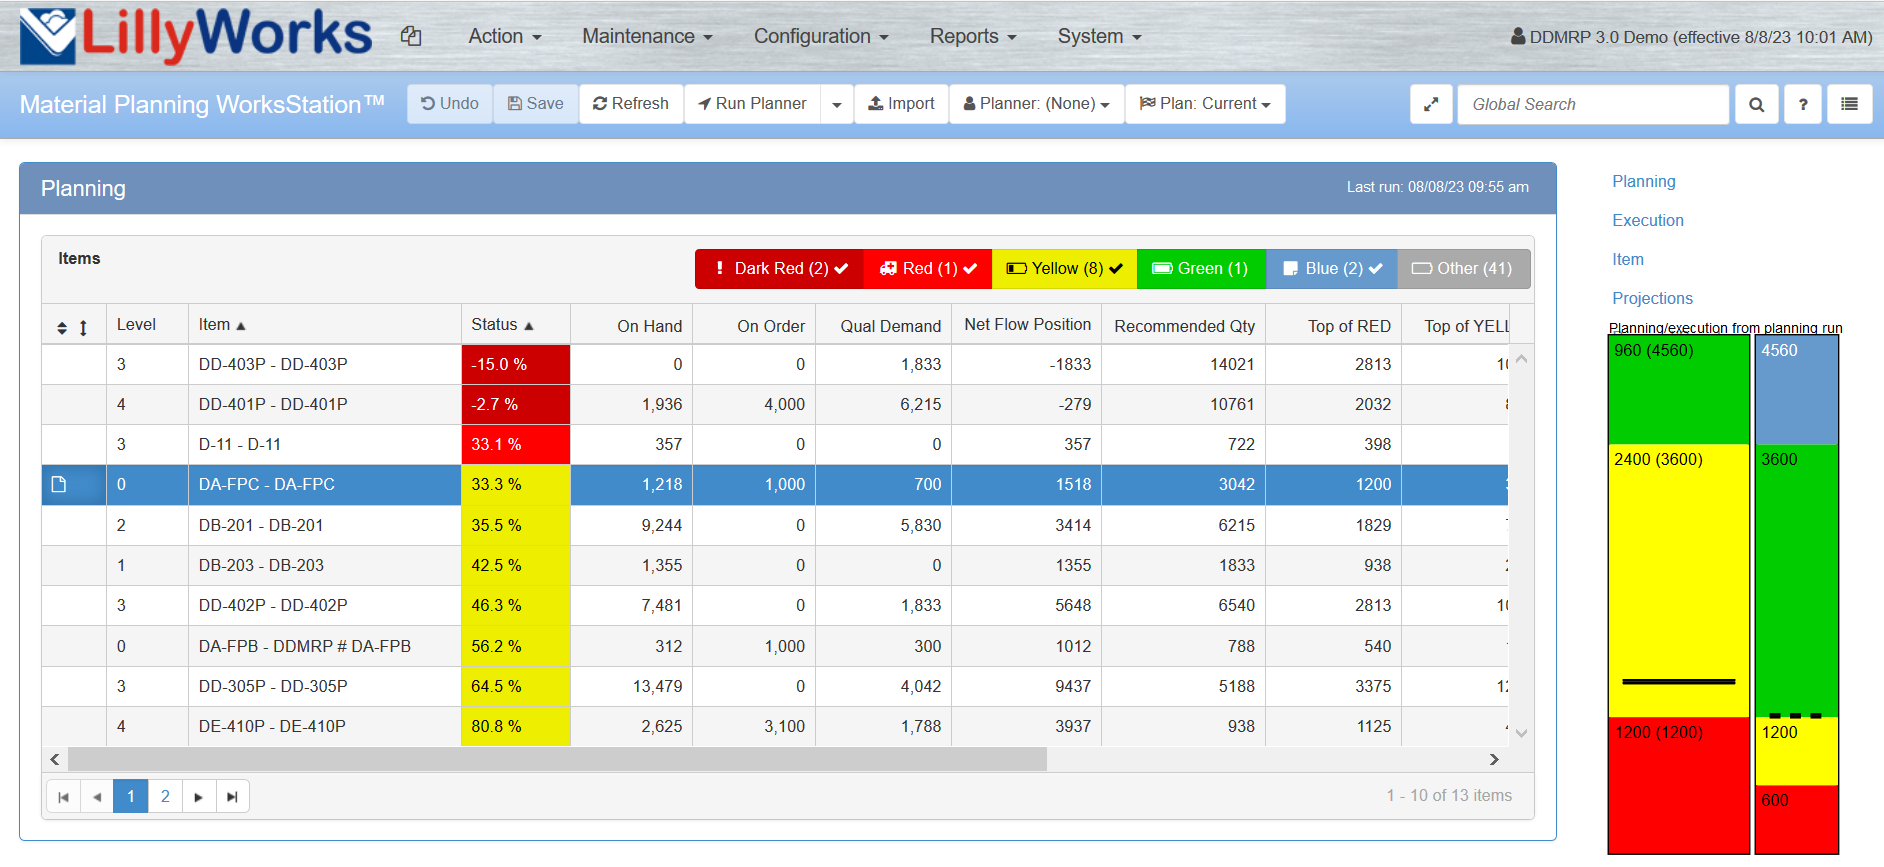Image resolution: width=1884 pixels, height=867 pixels.
Task: Toggle the Blue (2) filter
Action: point(1332,269)
